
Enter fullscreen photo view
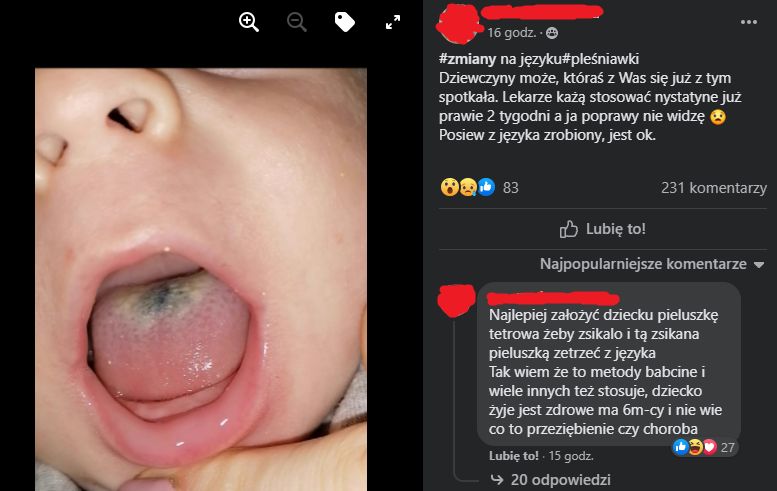click(x=392, y=22)
